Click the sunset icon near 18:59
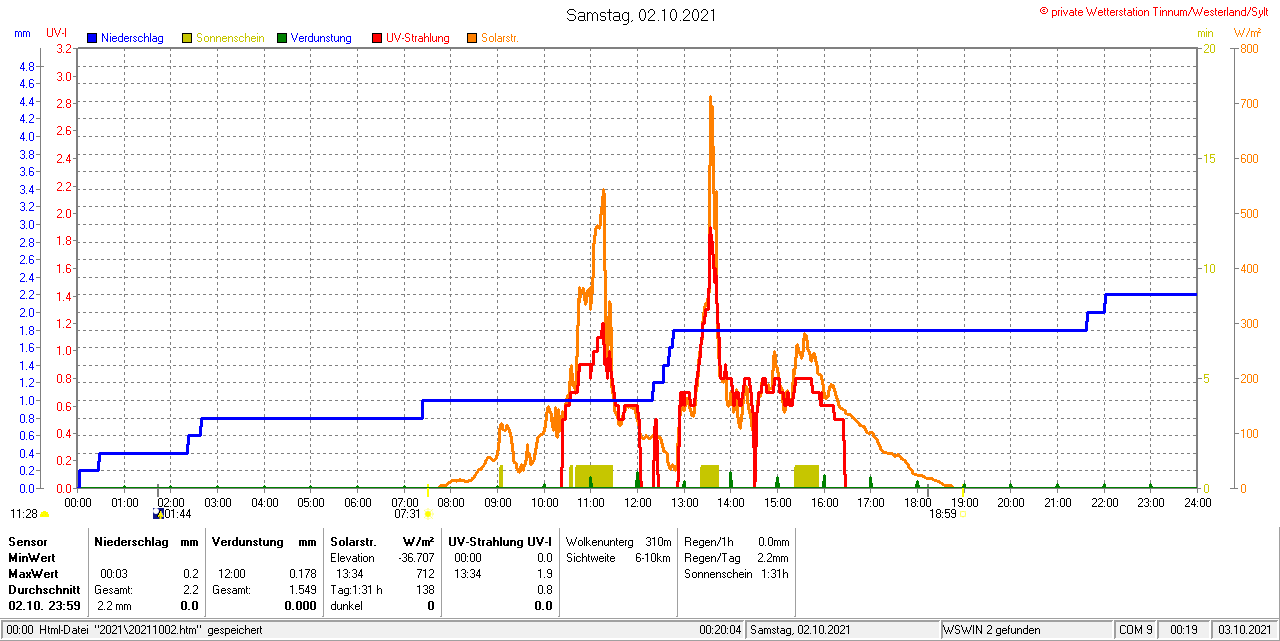This screenshot has width=1280, height=641. (962, 514)
